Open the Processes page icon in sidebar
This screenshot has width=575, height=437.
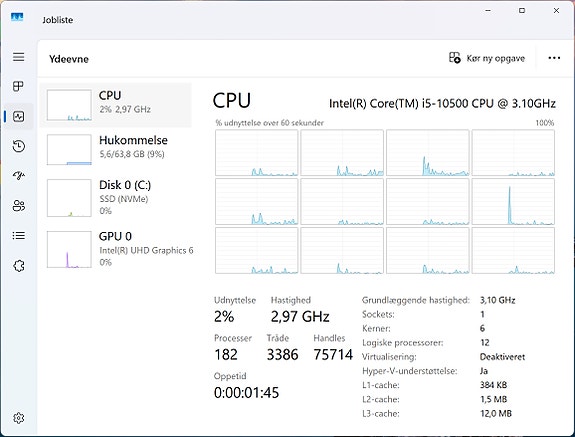19,87
